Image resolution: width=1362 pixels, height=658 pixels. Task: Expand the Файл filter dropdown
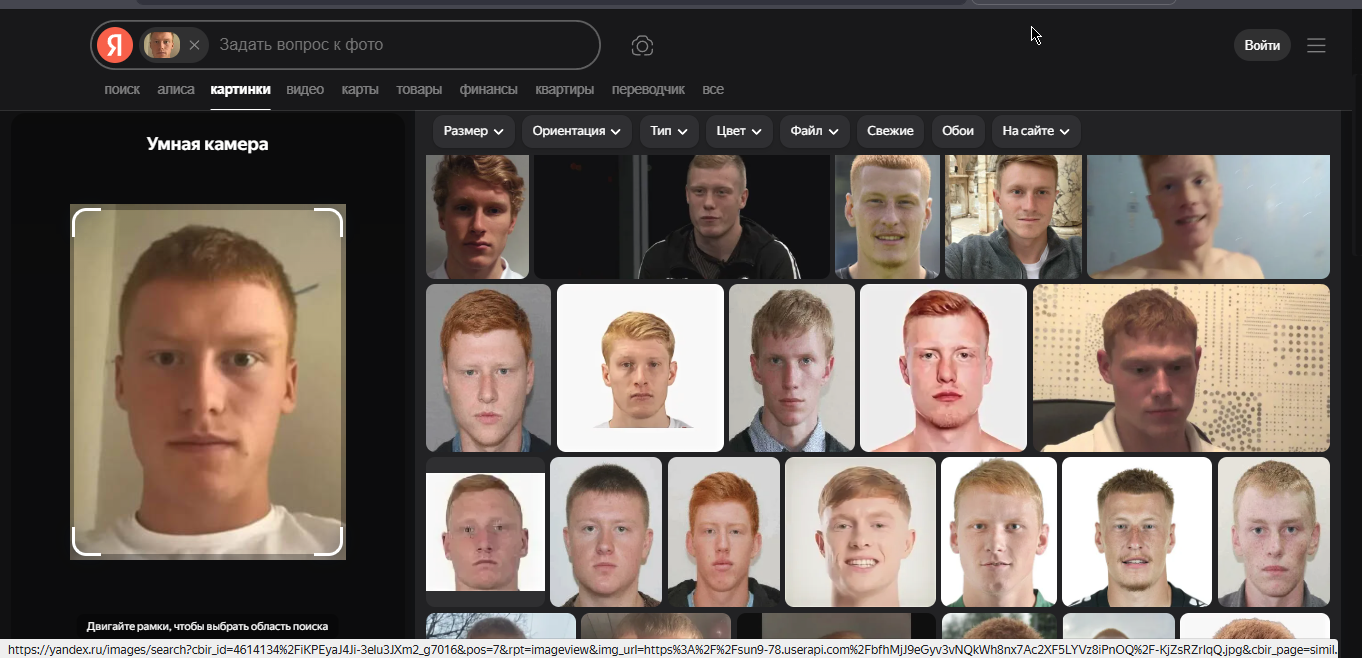815,131
